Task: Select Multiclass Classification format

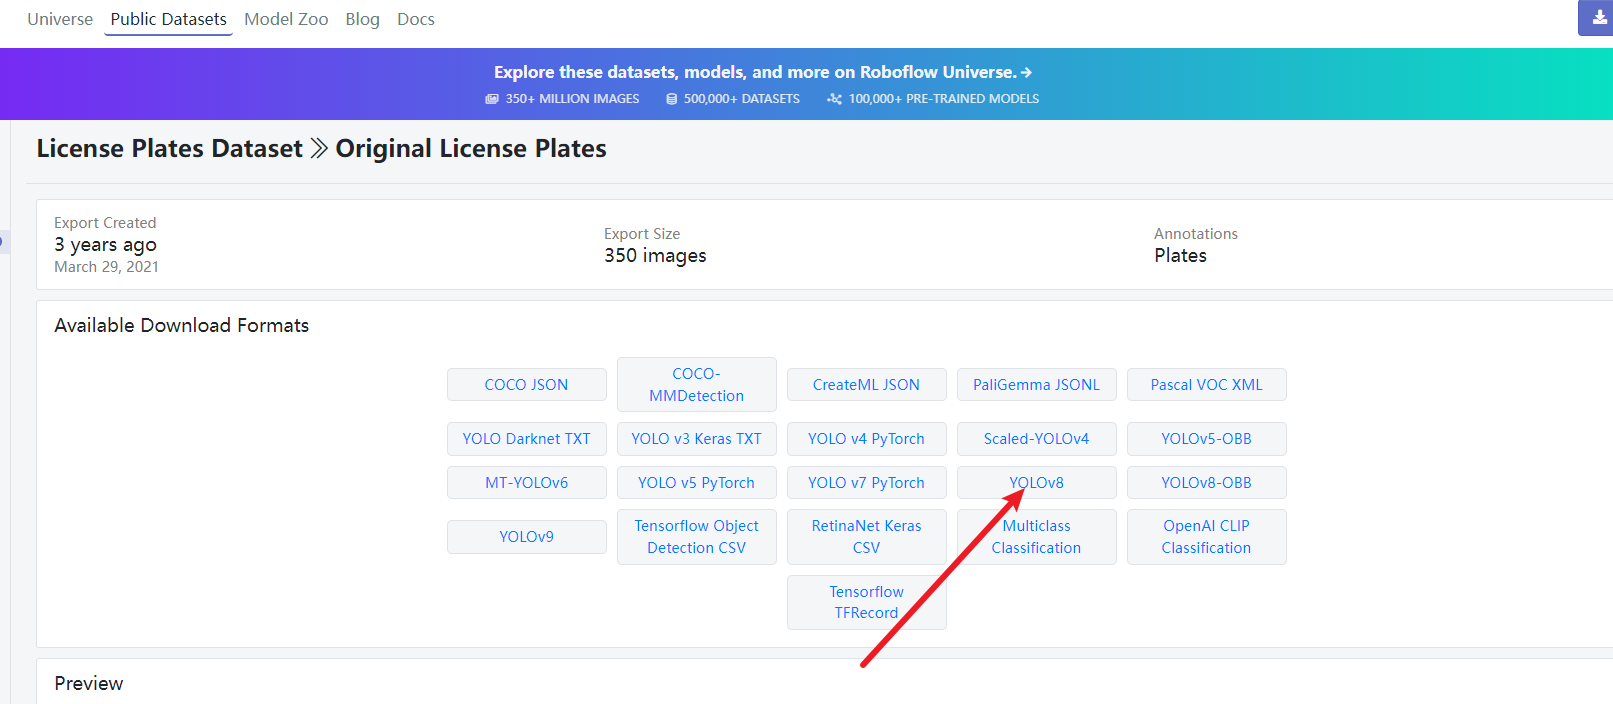Action: (x=1037, y=537)
